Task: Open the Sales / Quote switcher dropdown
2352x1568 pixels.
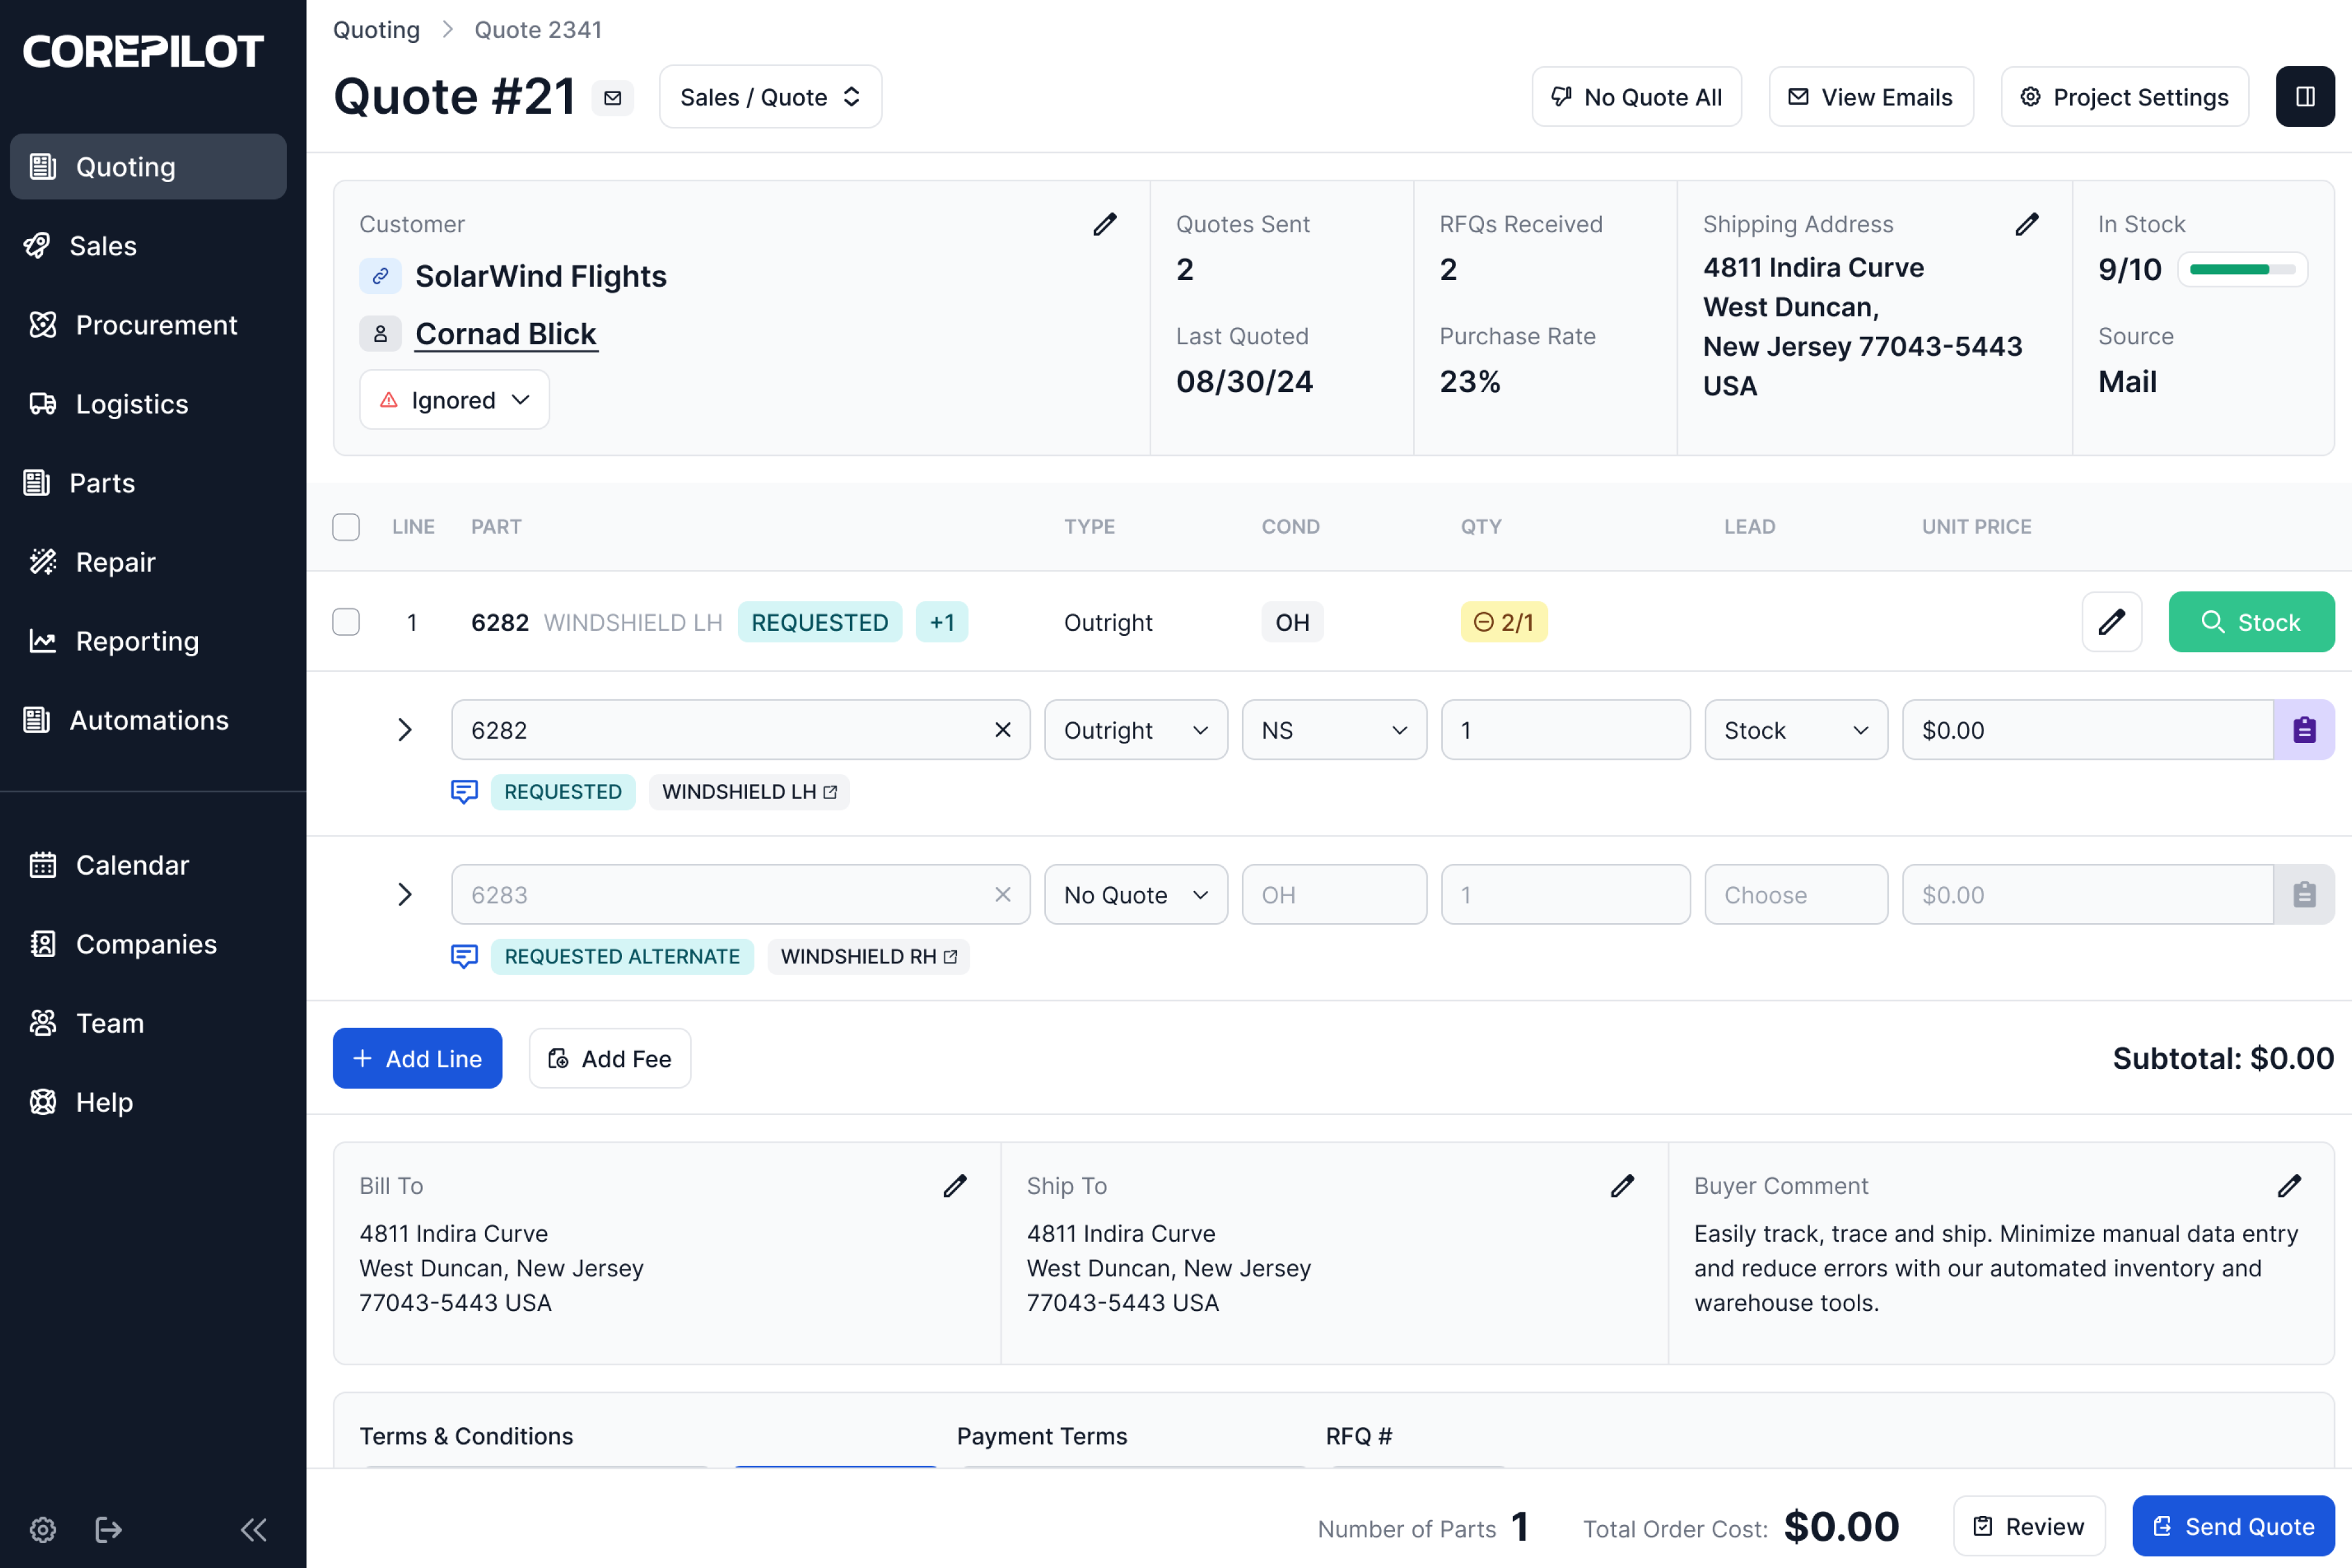Action: (770, 97)
